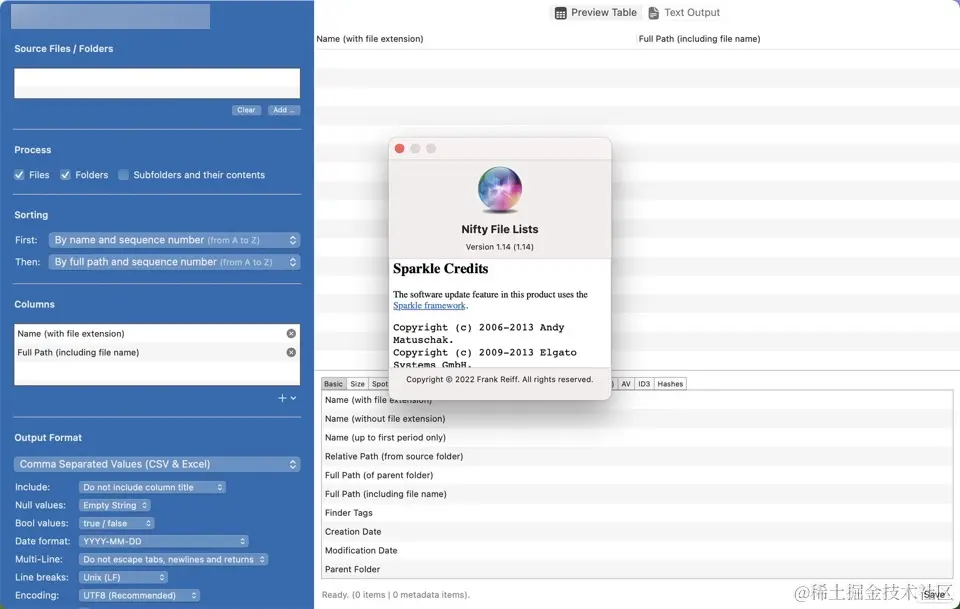Screen dimensions: 960x609
Task: Toggle the Files checkbox
Action: click(20, 175)
